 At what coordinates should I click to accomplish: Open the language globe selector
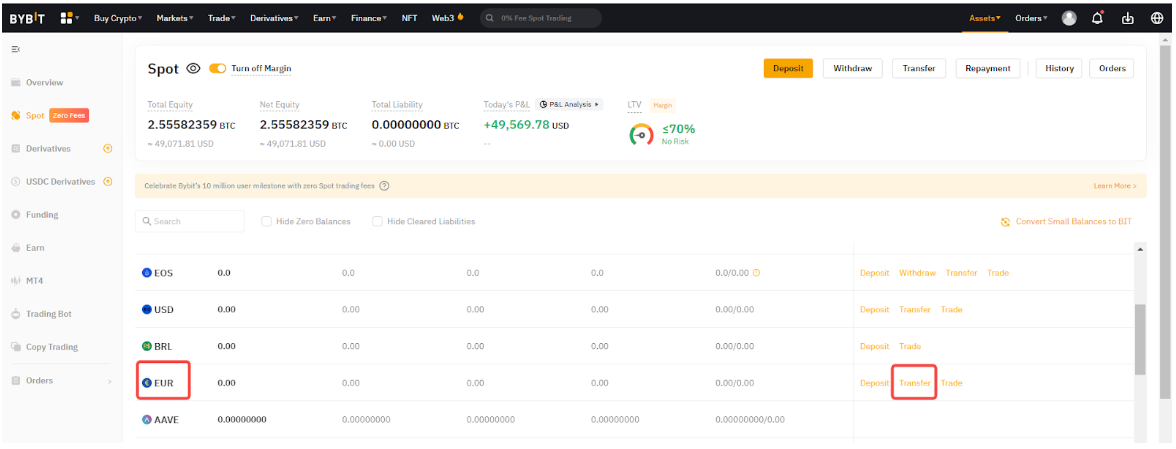pos(1157,18)
